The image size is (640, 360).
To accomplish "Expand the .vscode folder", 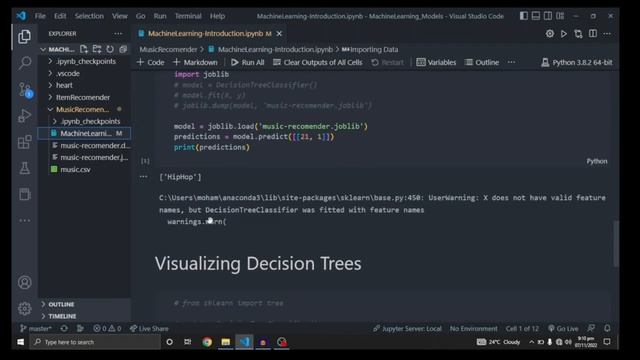I will coord(84,73).
